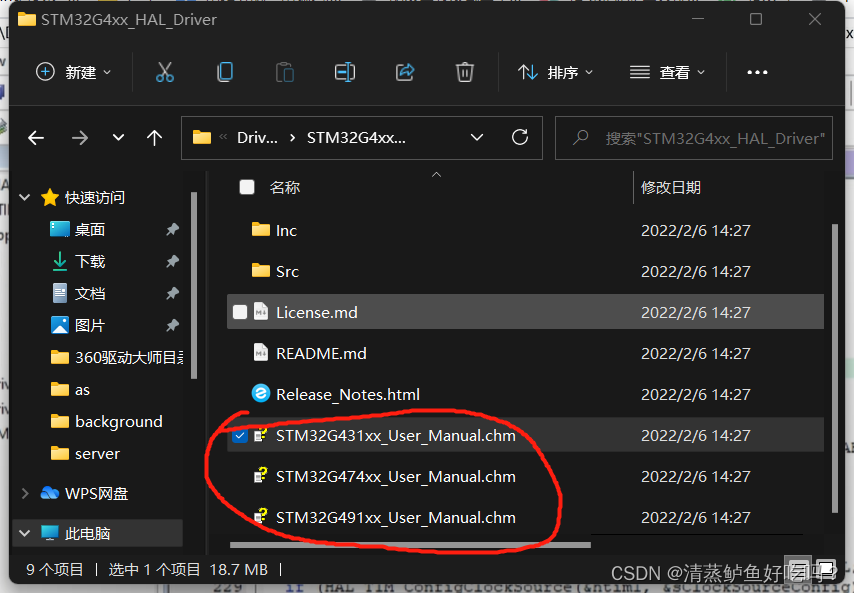Click the pin icon next to 下载
The image size is (854, 593).
tap(173, 261)
